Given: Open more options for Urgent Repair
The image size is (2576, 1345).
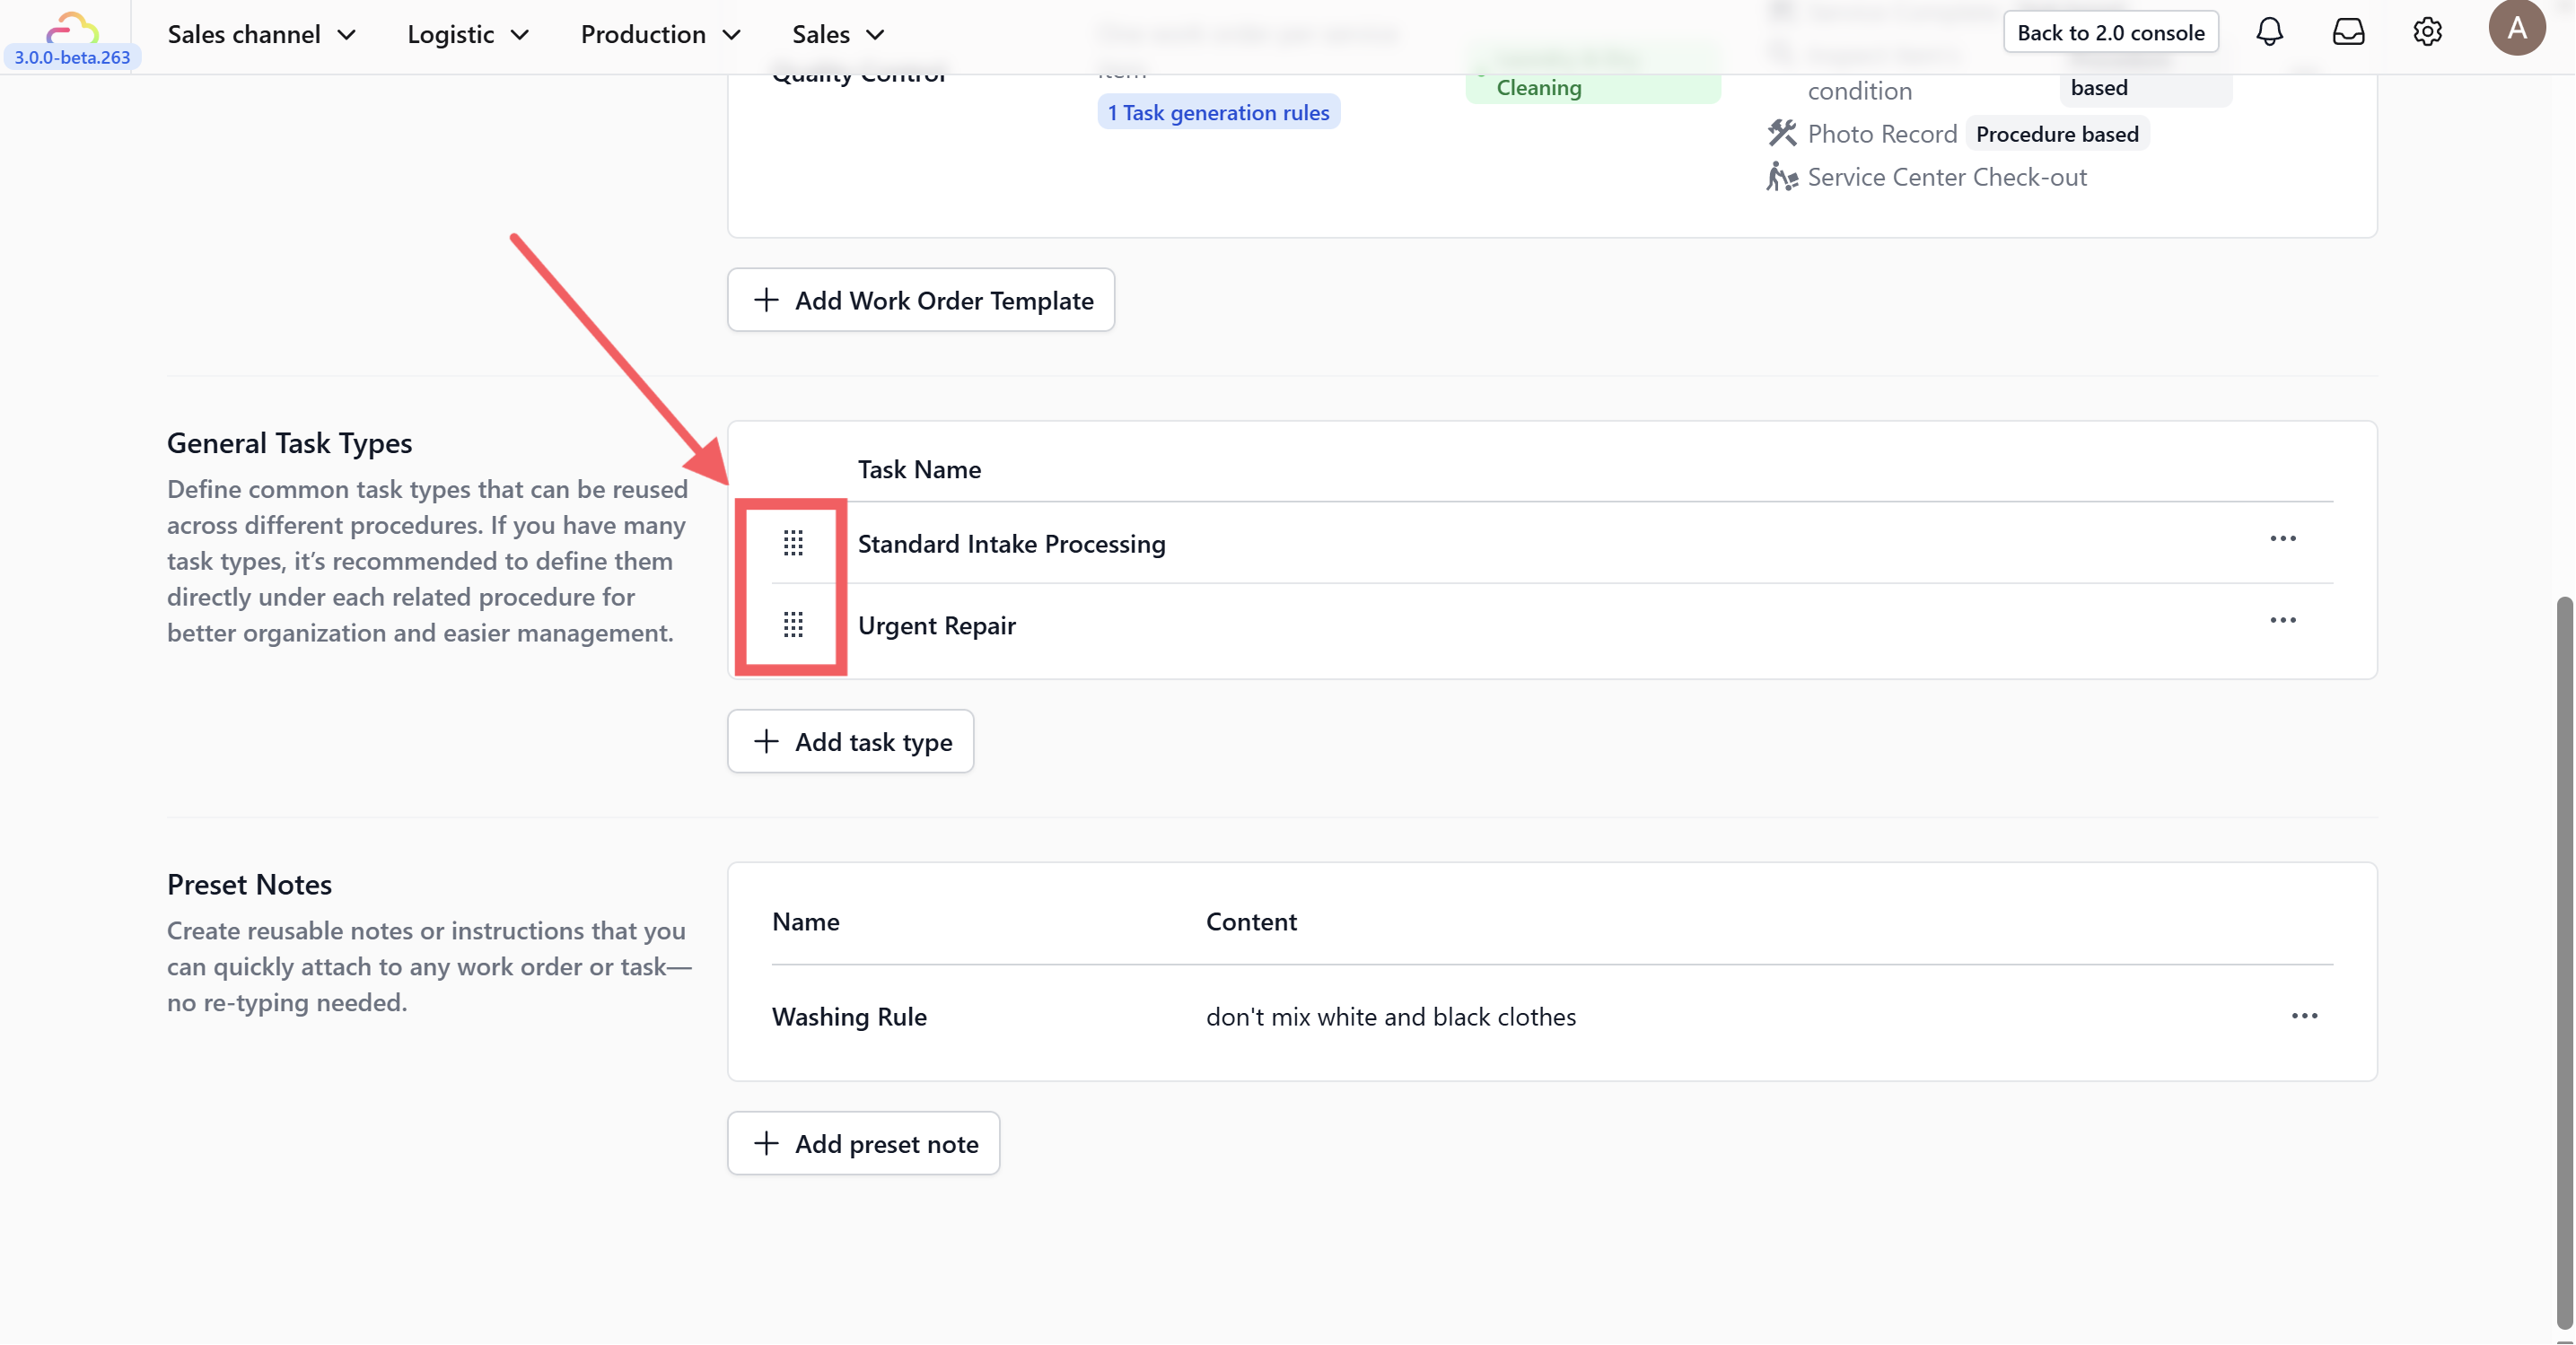Looking at the screenshot, I should pos(2282,621).
